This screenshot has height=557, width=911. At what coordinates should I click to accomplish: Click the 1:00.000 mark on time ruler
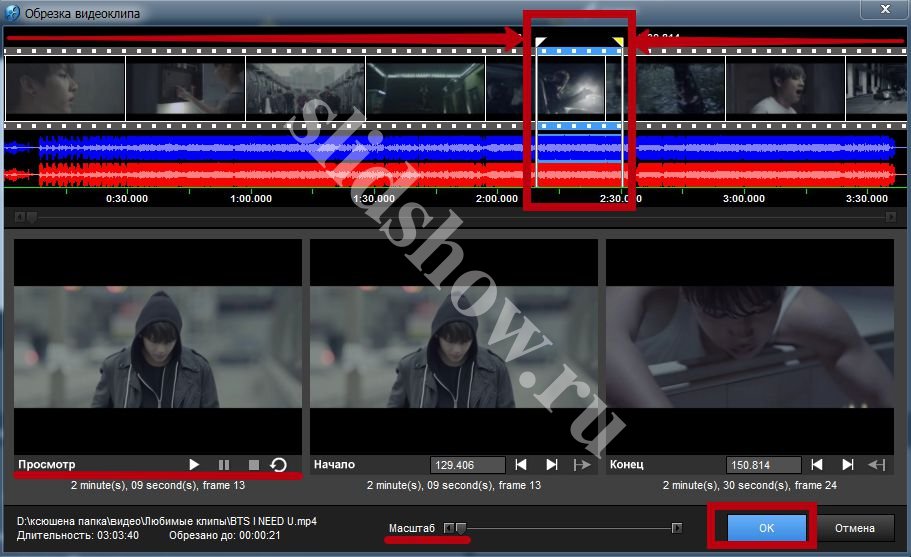pos(251,199)
